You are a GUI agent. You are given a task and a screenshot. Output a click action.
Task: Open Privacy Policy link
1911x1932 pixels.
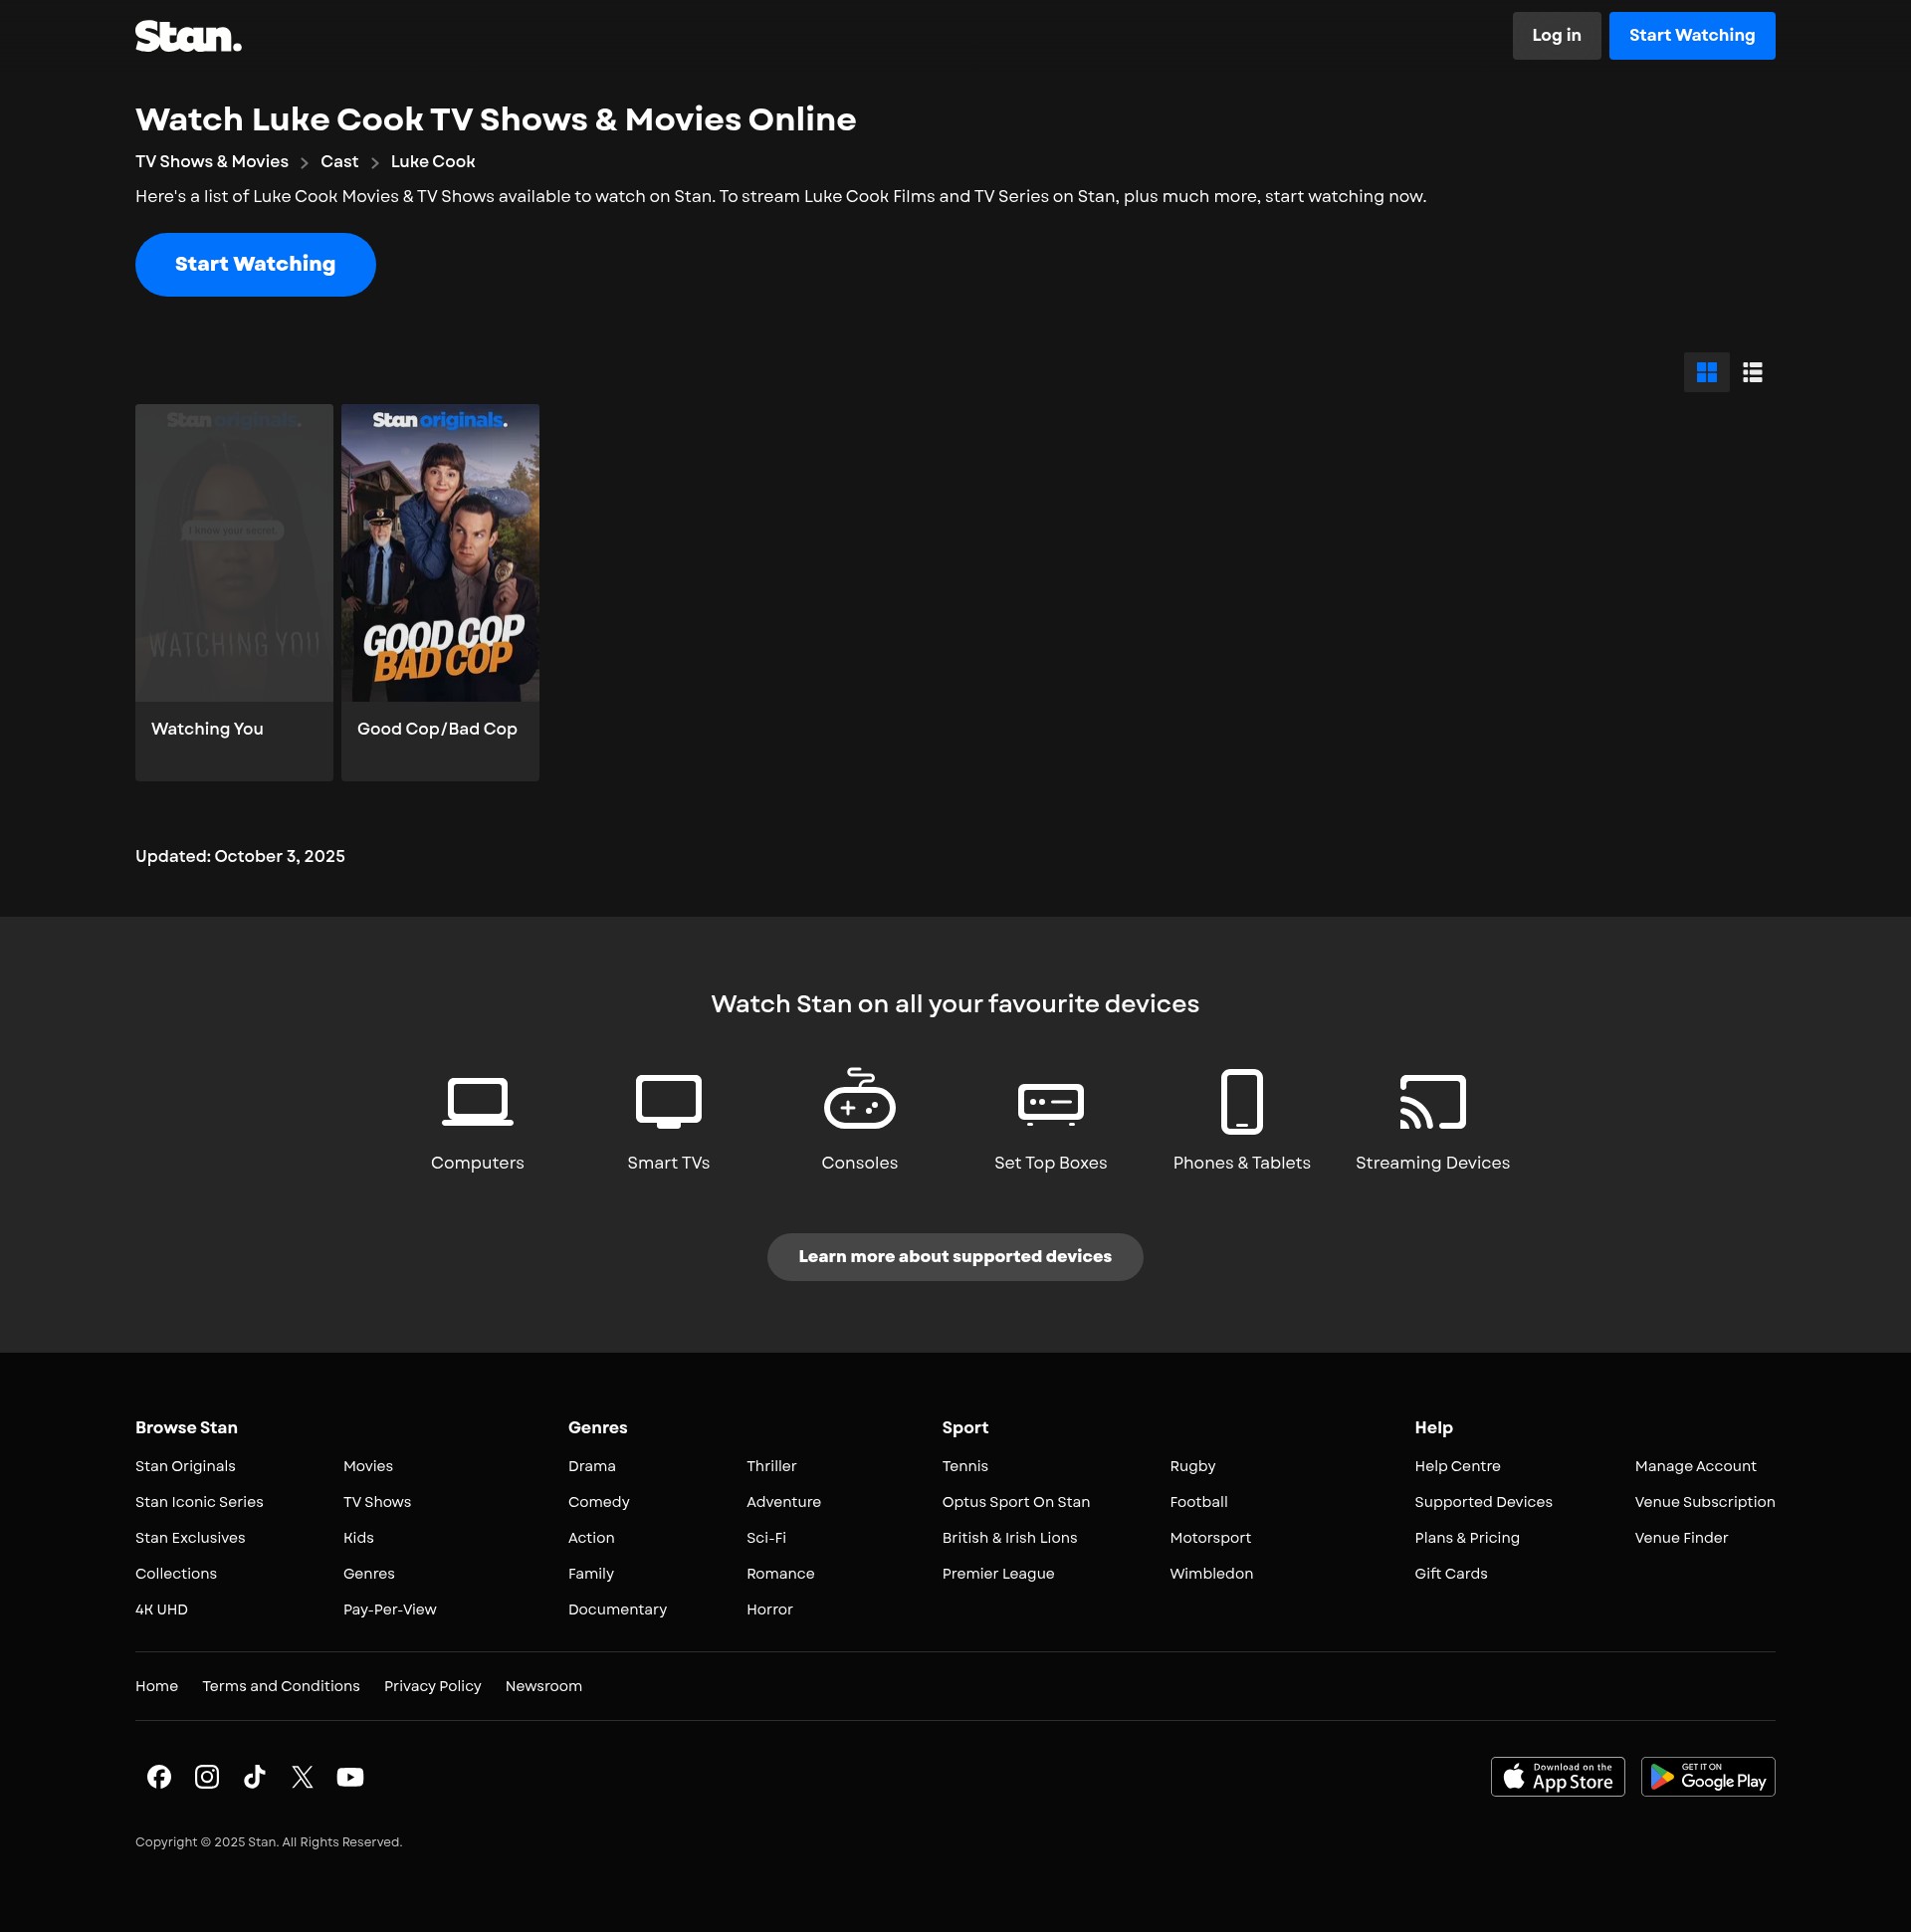coord(432,1686)
